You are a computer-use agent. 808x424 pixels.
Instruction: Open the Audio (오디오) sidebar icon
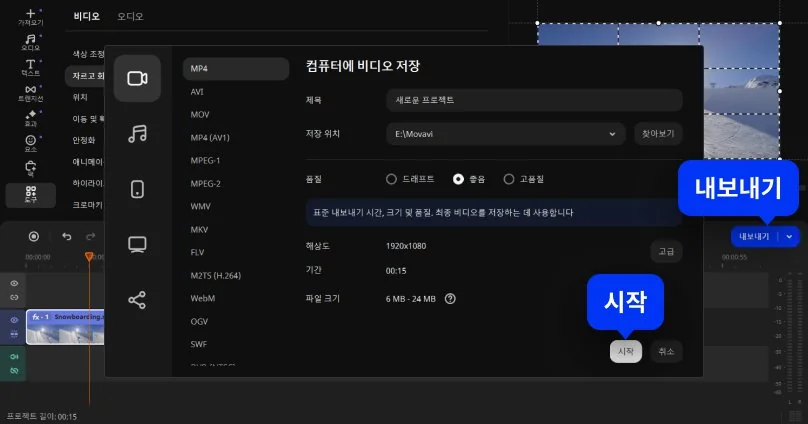tap(30, 42)
